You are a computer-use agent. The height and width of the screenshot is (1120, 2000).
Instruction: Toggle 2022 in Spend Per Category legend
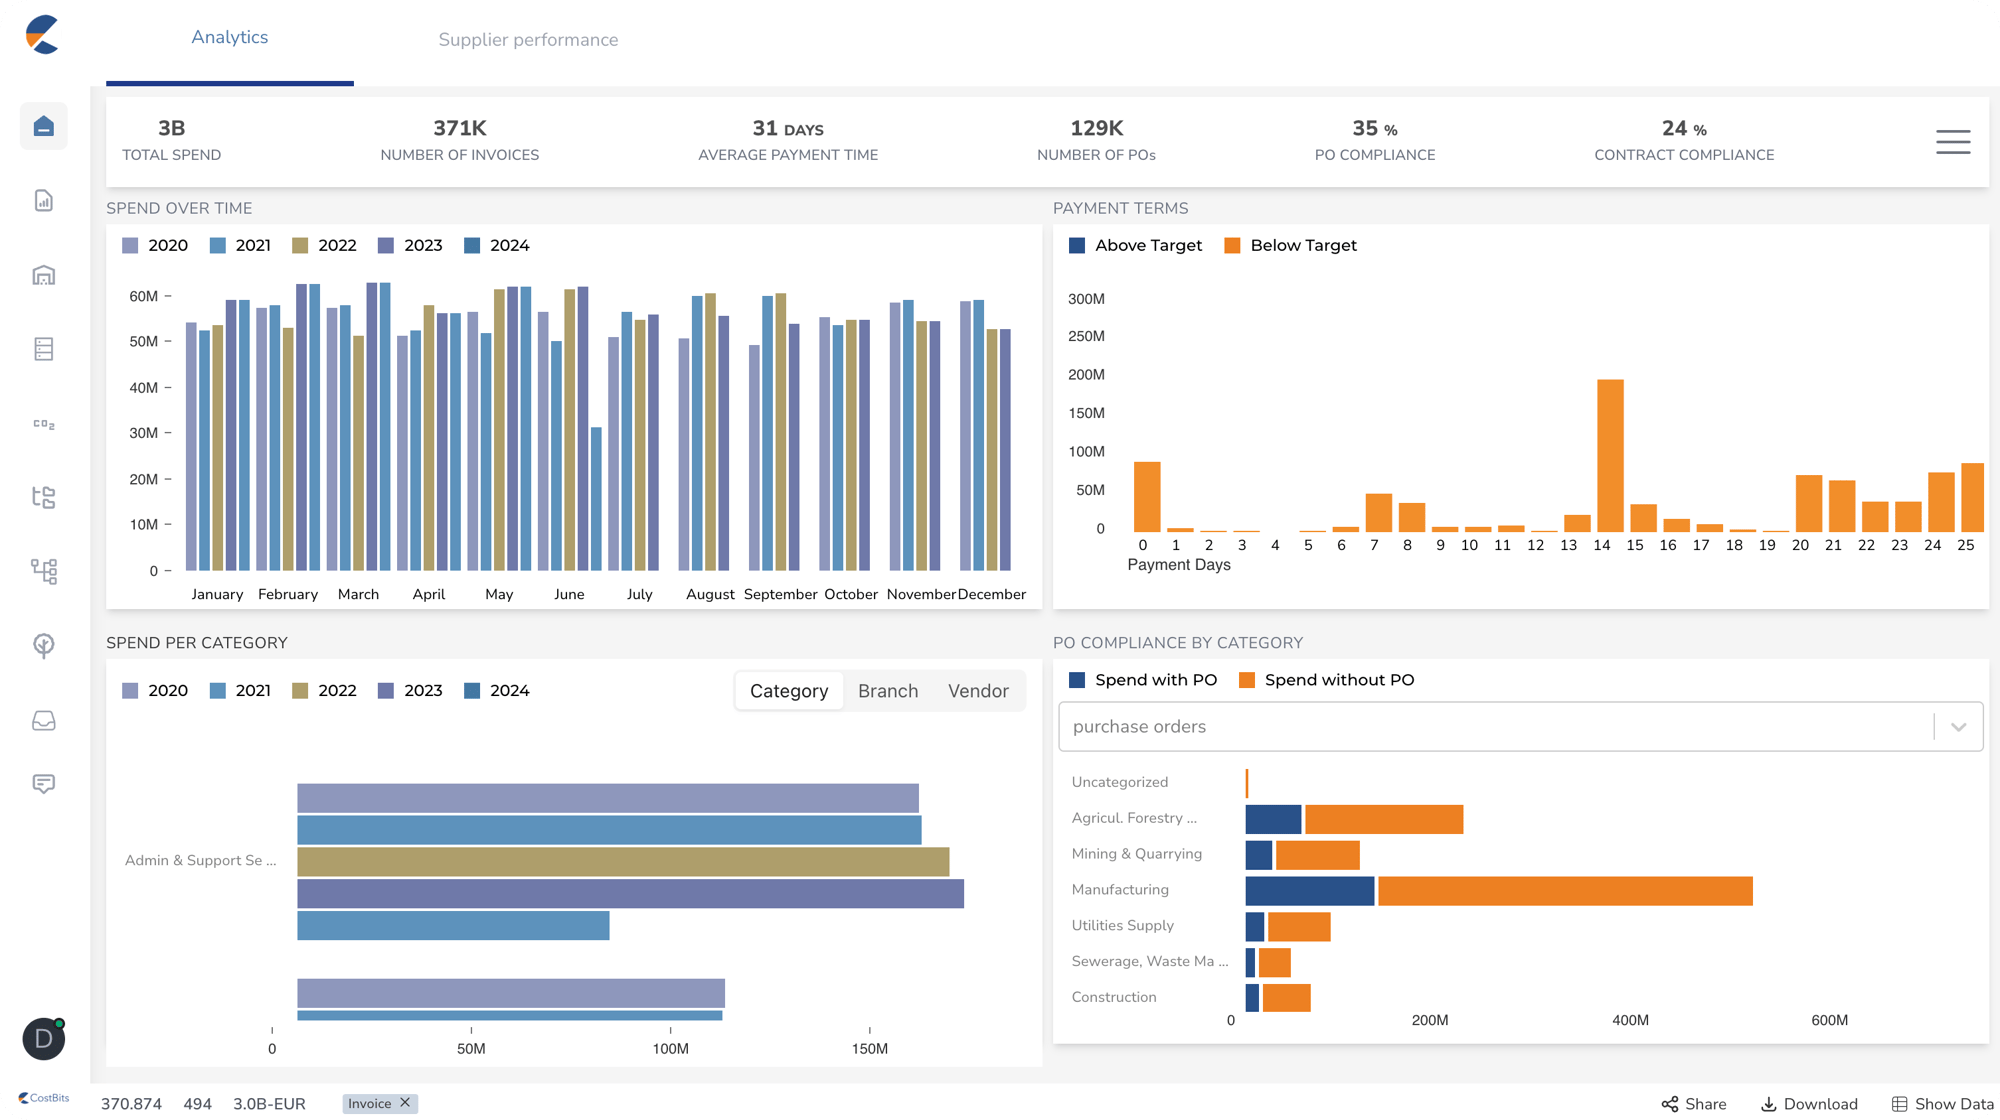pos(324,691)
